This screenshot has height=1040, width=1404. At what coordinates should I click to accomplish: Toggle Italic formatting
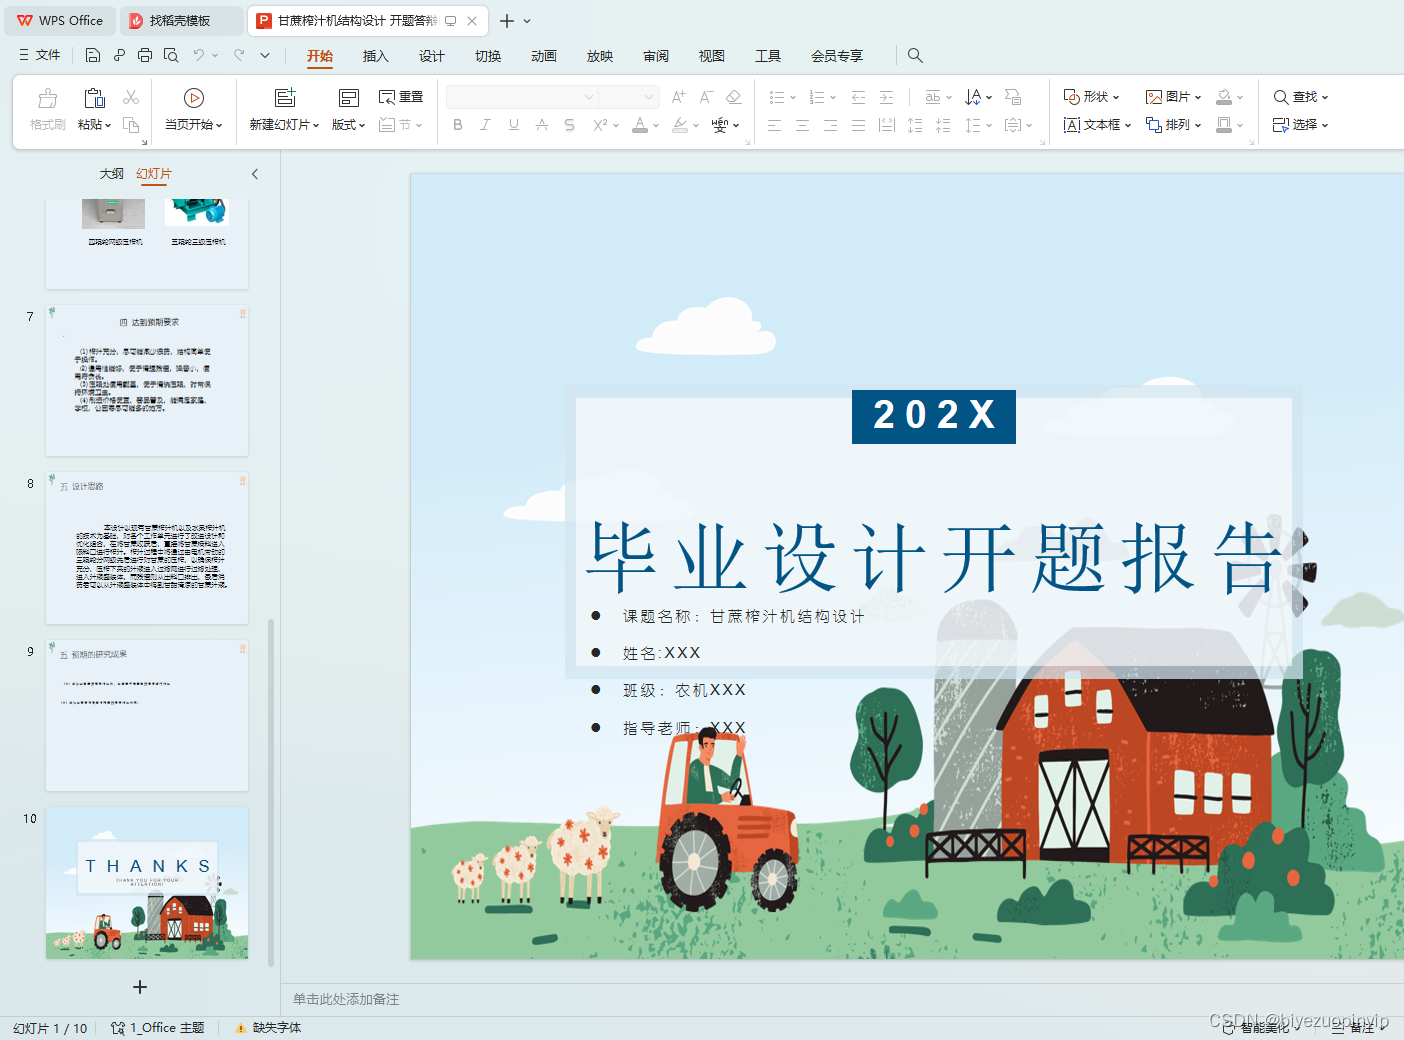click(485, 125)
